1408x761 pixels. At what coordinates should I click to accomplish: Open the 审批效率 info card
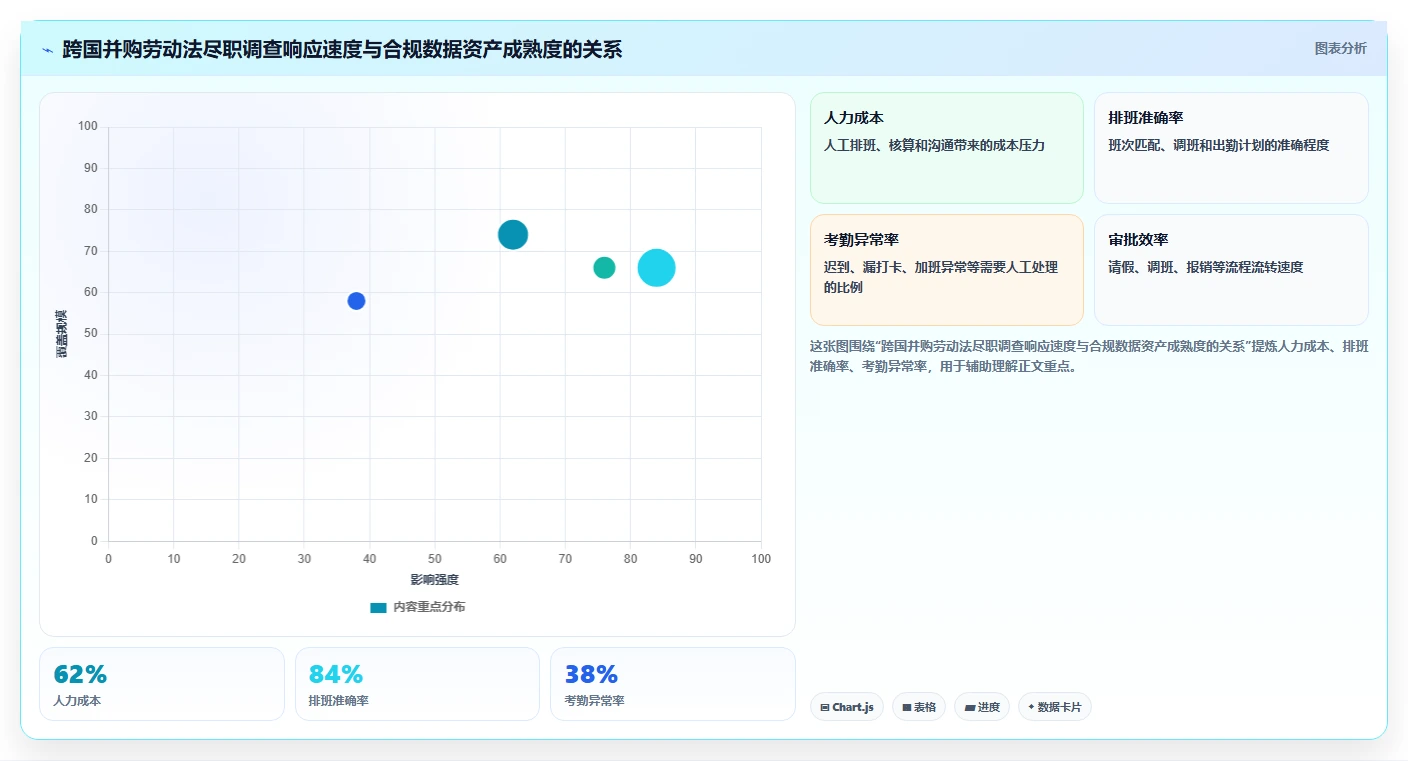[x=1231, y=270]
